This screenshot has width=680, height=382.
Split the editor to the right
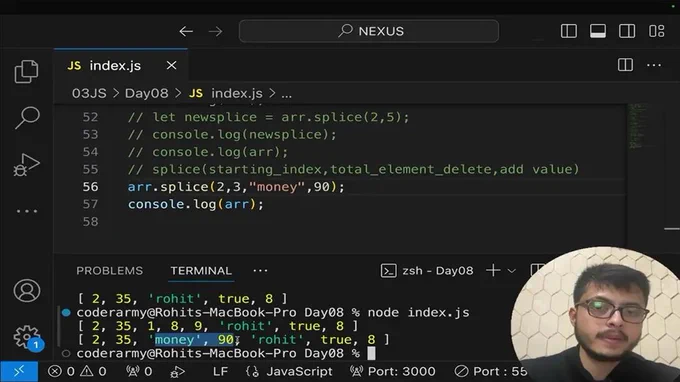pos(625,65)
